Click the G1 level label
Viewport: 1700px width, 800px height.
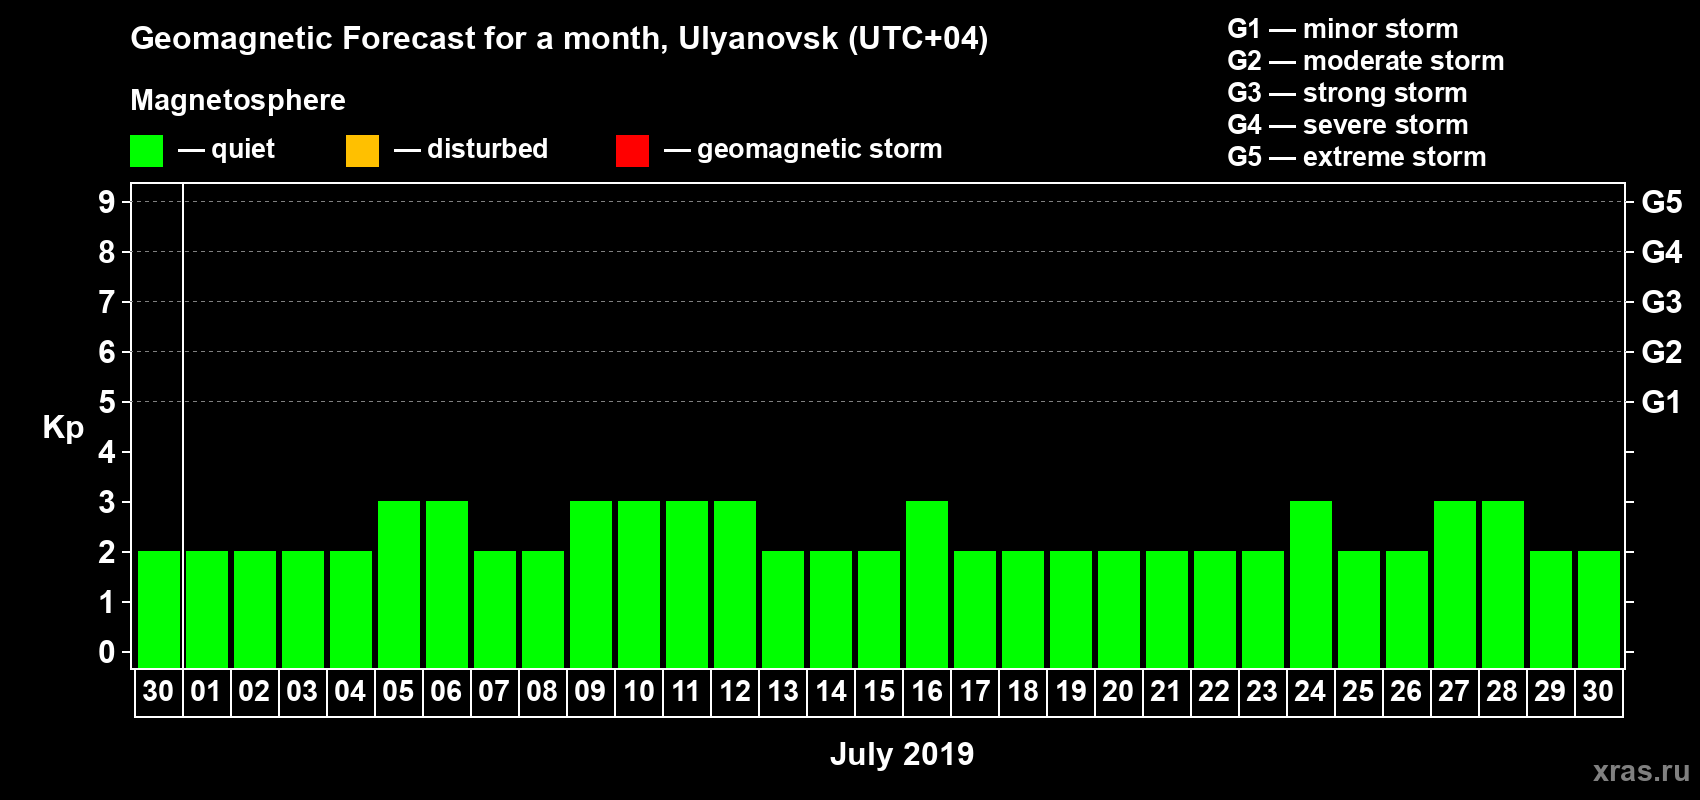pos(1662,402)
